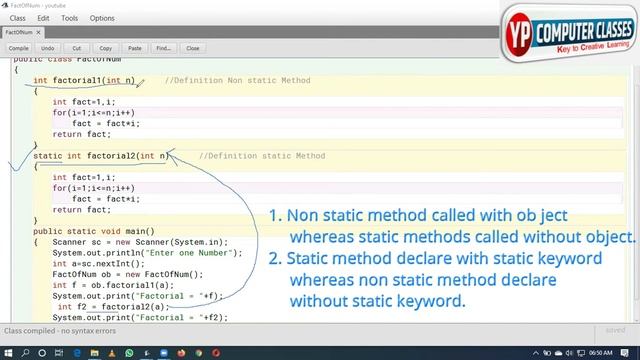Open taskbar Search

tap(25, 353)
